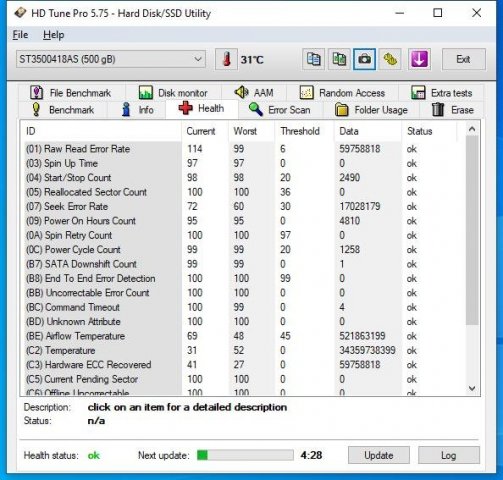This screenshot has height=480, width=503.
Task: Switch to the Disk monitor tab
Action: pos(173,93)
